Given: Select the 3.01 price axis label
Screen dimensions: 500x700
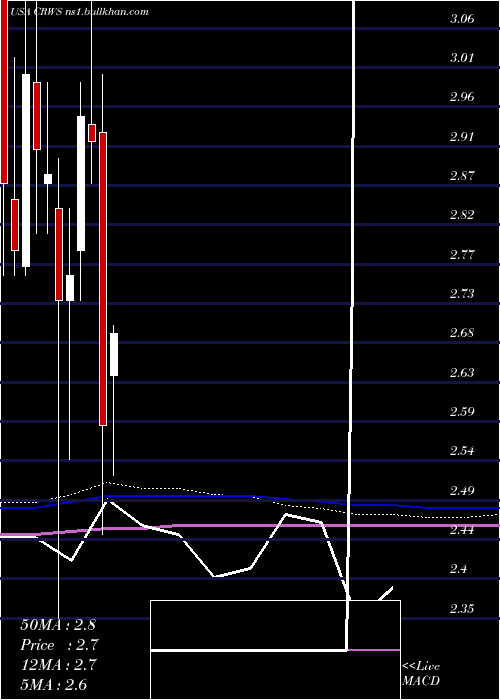Looking at the screenshot, I should [x=462, y=58].
